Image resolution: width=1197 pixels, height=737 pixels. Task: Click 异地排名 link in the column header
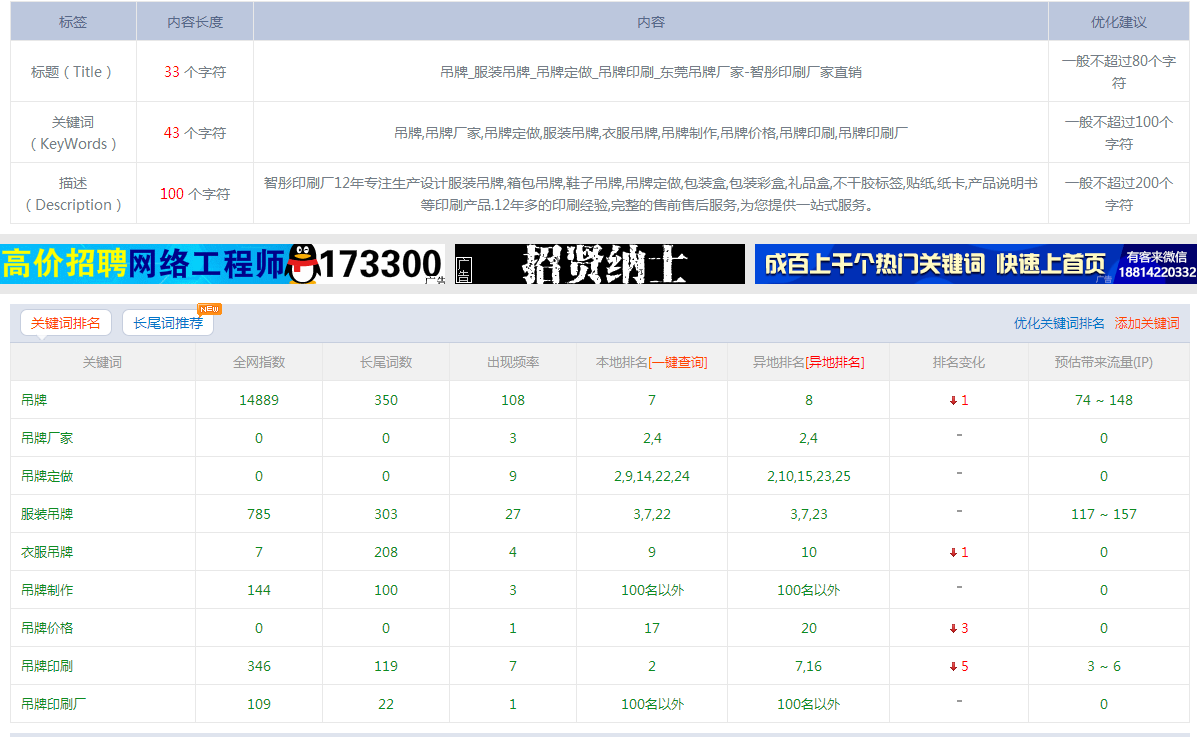click(834, 362)
